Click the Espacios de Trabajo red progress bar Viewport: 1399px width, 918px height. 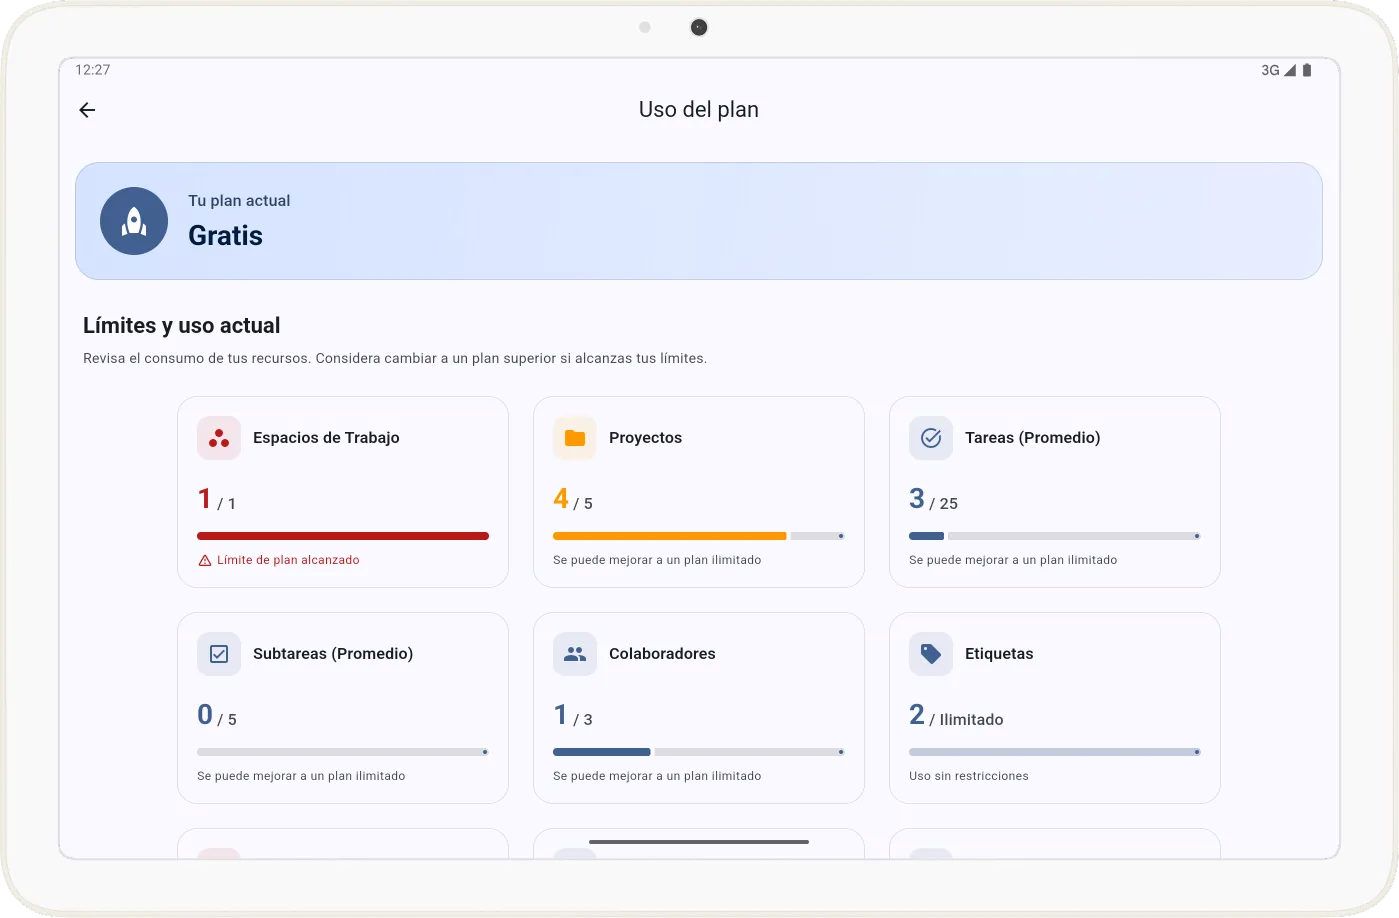coord(343,536)
